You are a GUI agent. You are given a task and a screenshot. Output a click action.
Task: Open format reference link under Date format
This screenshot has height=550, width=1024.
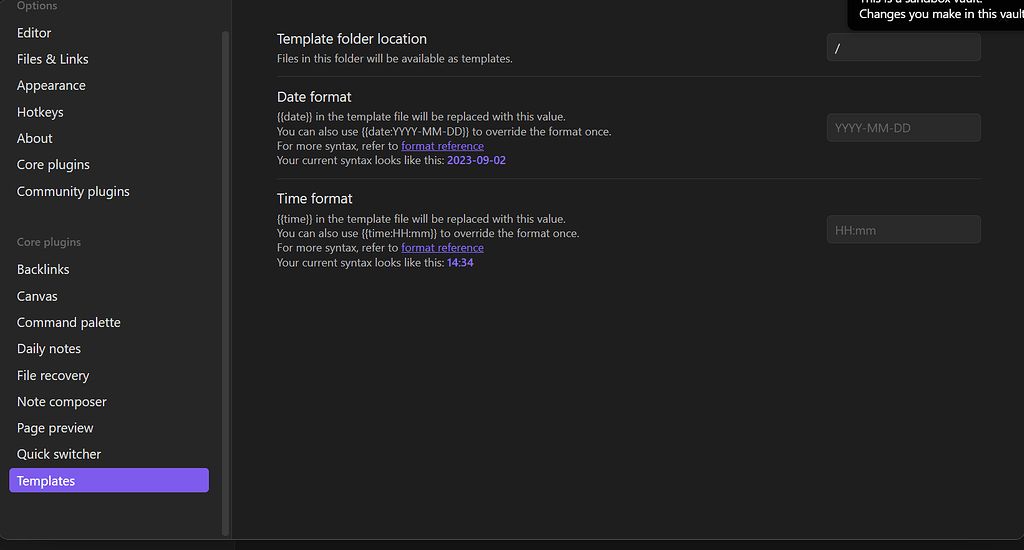point(442,146)
